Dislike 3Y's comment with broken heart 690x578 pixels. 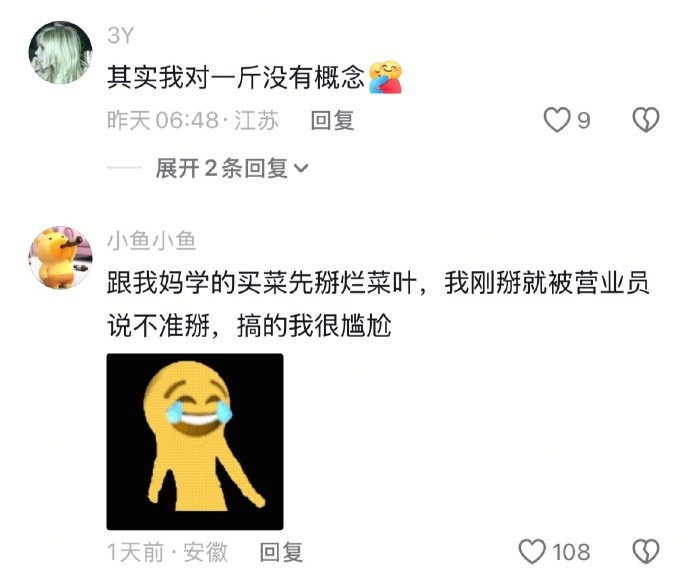pyautogui.click(x=646, y=120)
